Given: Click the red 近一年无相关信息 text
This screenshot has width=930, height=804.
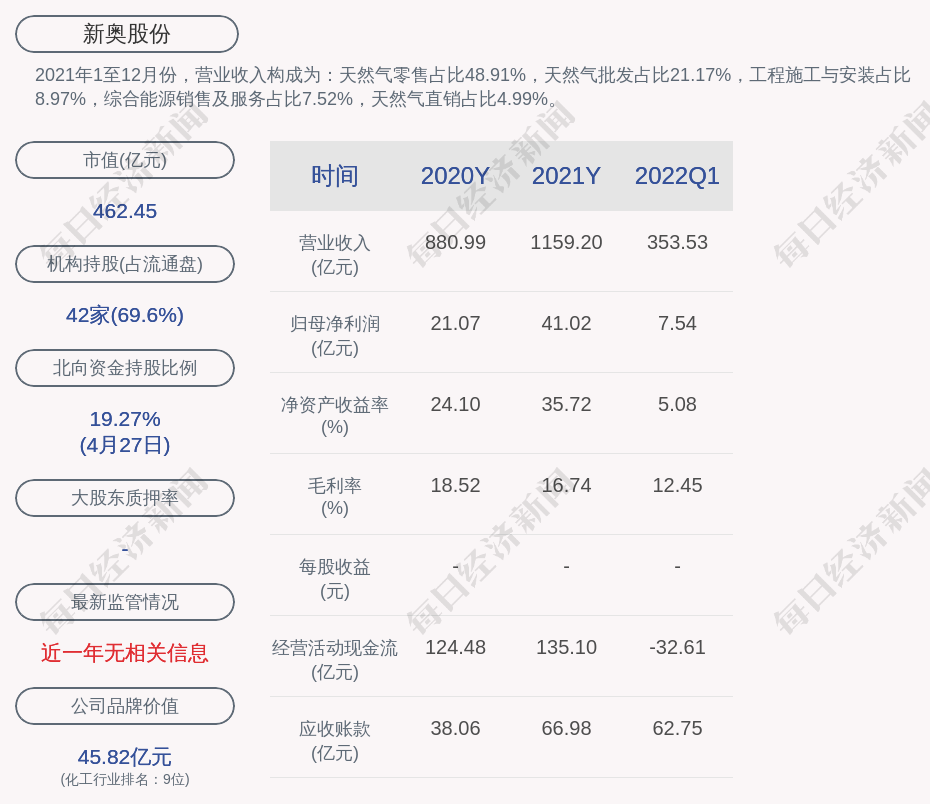Looking at the screenshot, I should (x=125, y=653).
